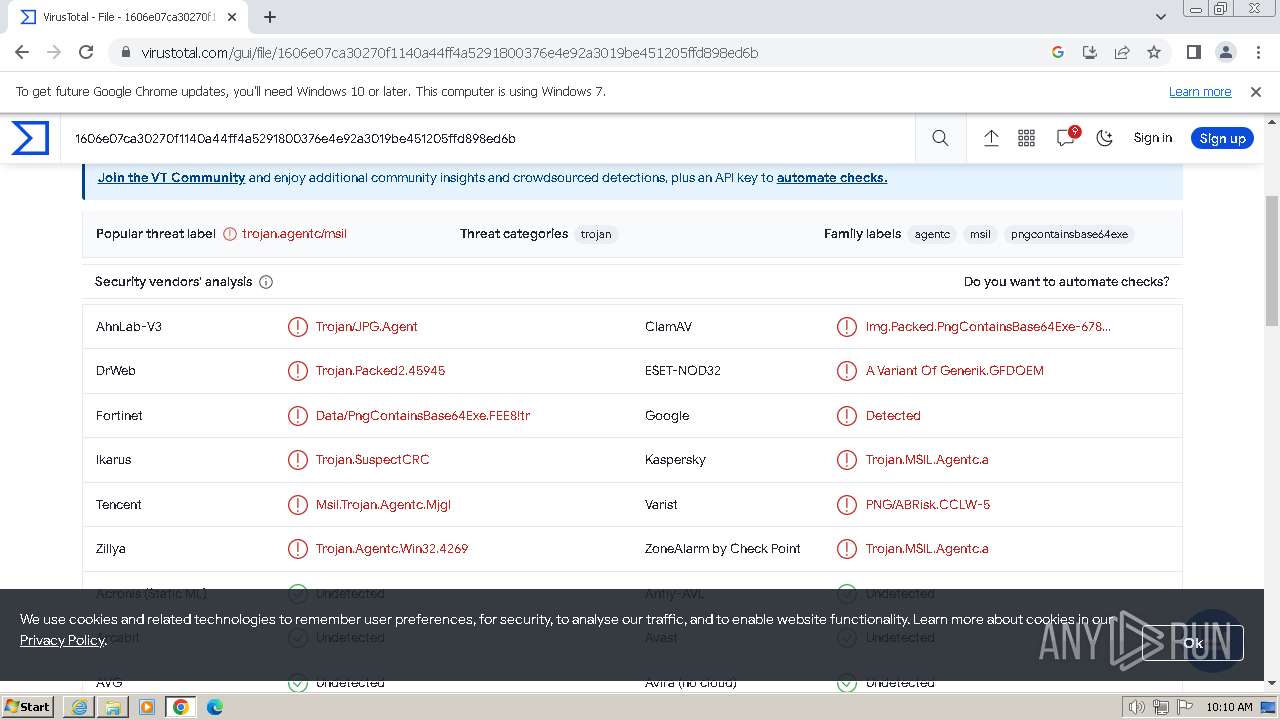The height and width of the screenshot is (720, 1280).
Task: Dismiss the Chrome update notice
Action: click(1256, 91)
